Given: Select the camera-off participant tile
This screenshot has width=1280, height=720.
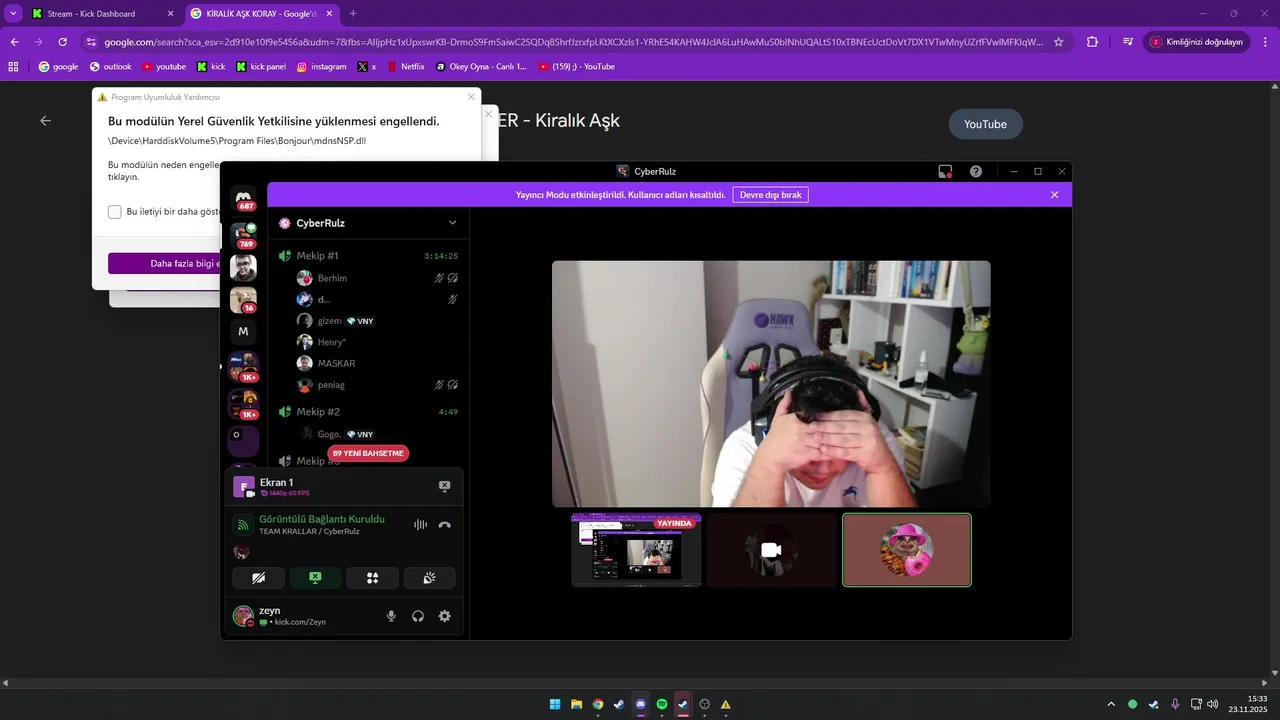Looking at the screenshot, I should 771,550.
